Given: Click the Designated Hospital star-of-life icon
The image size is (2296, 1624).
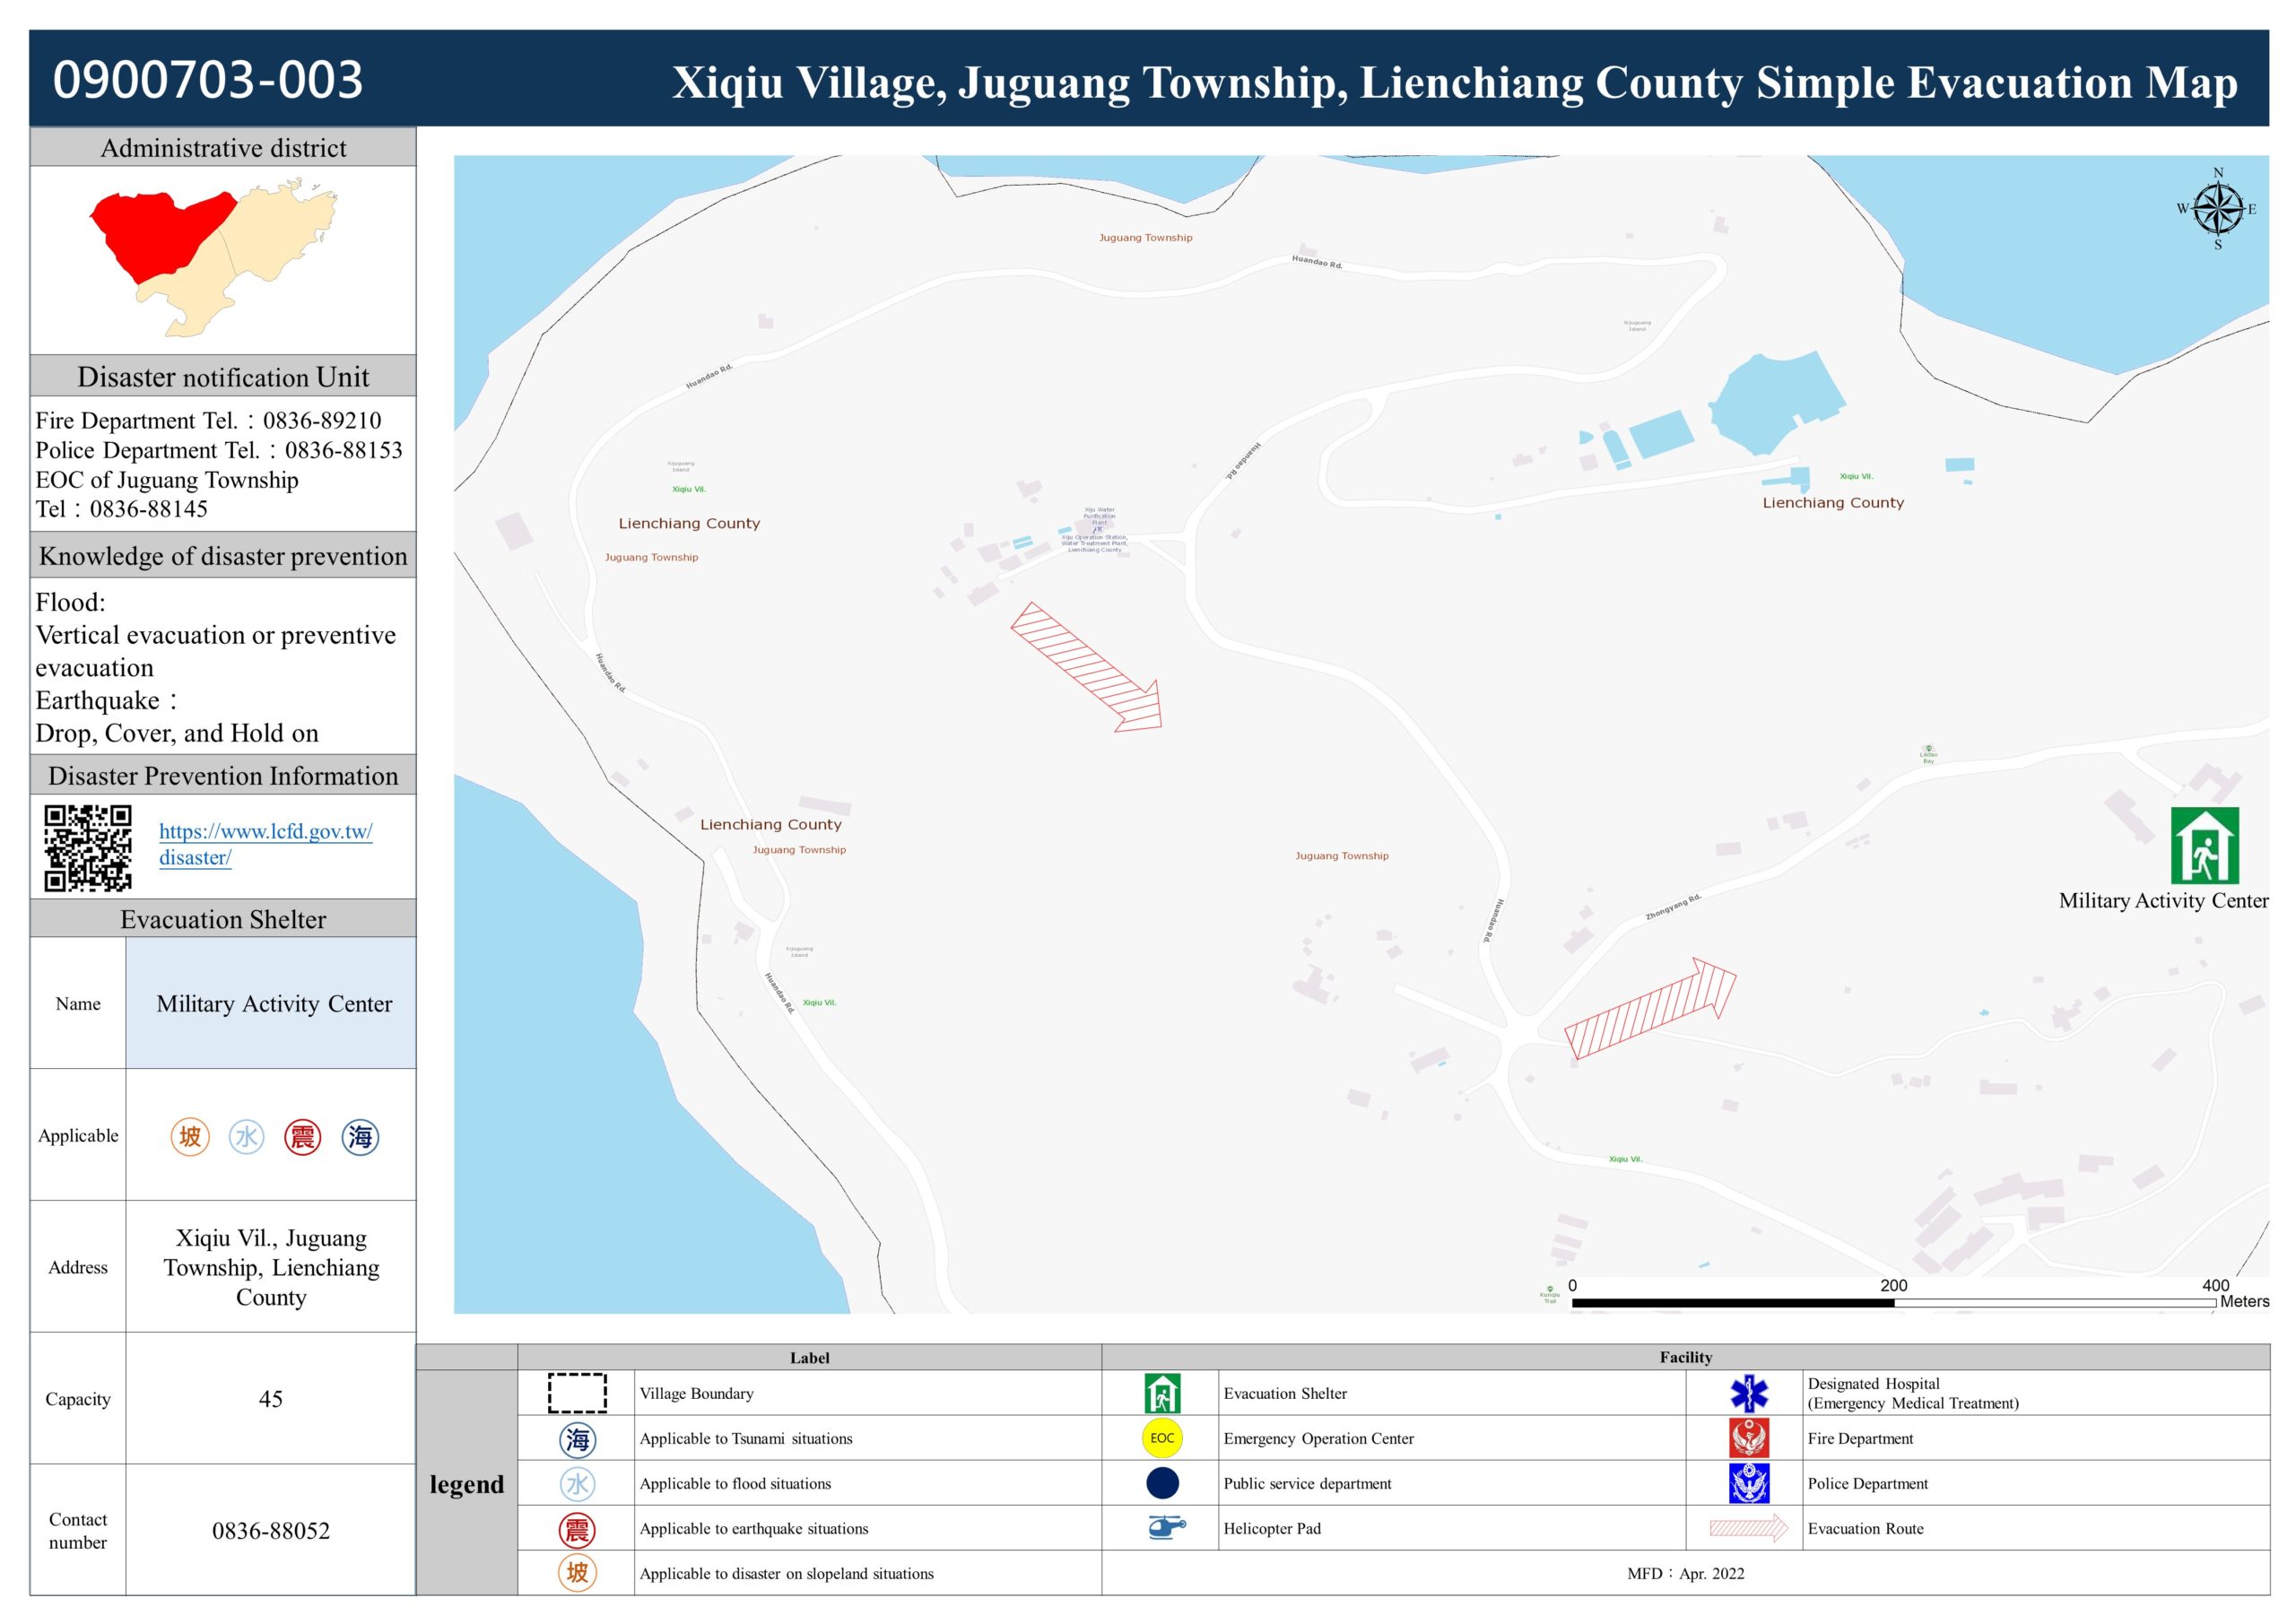Looking at the screenshot, I should pos(1749,1393).
